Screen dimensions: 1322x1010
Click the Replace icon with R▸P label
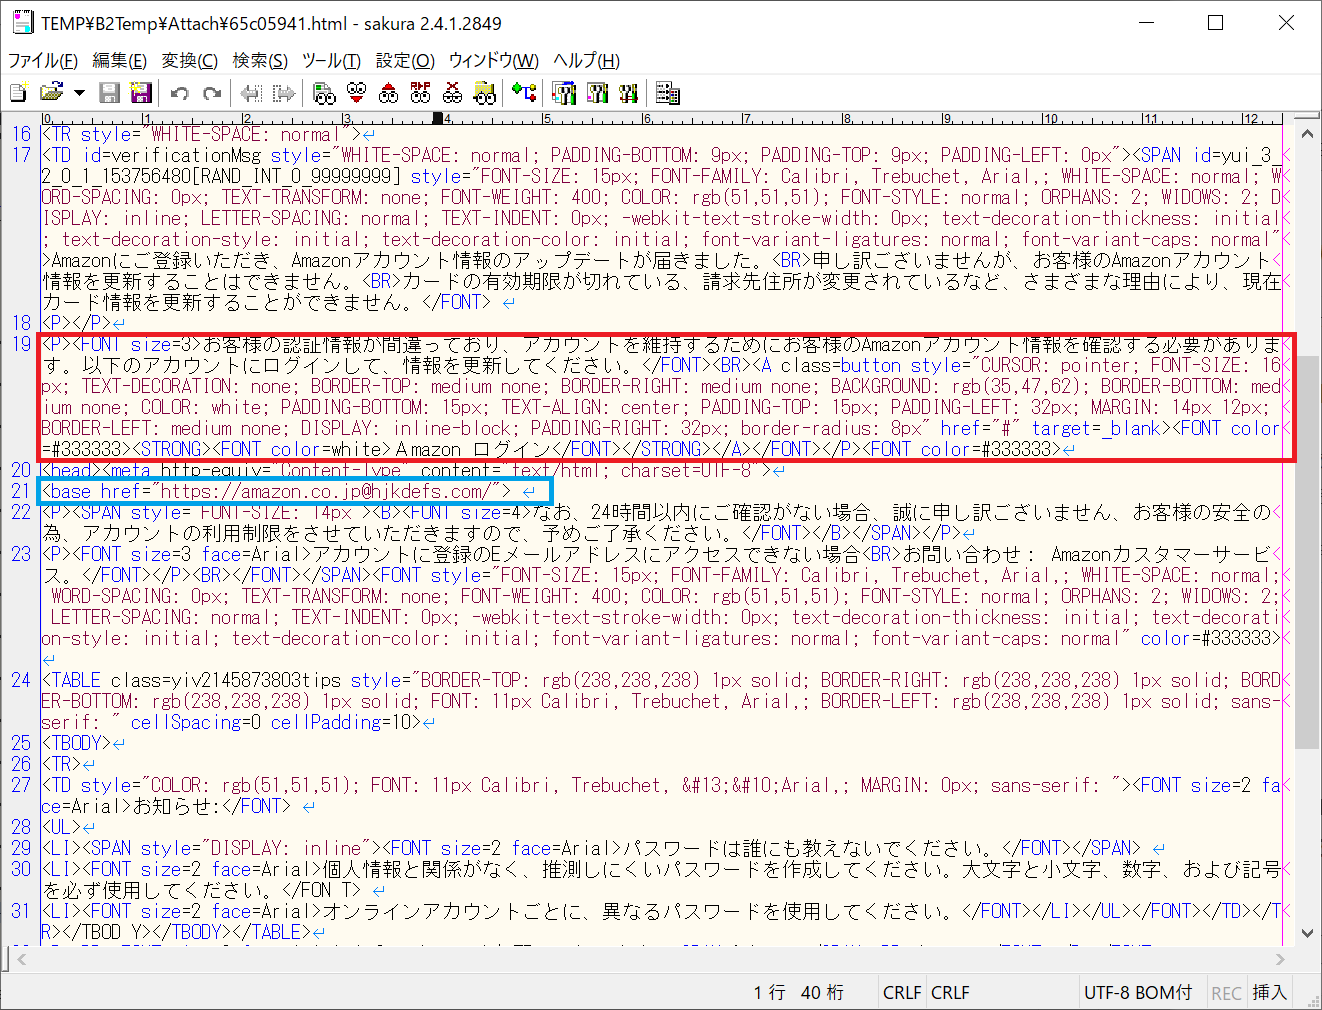[420, 93]
